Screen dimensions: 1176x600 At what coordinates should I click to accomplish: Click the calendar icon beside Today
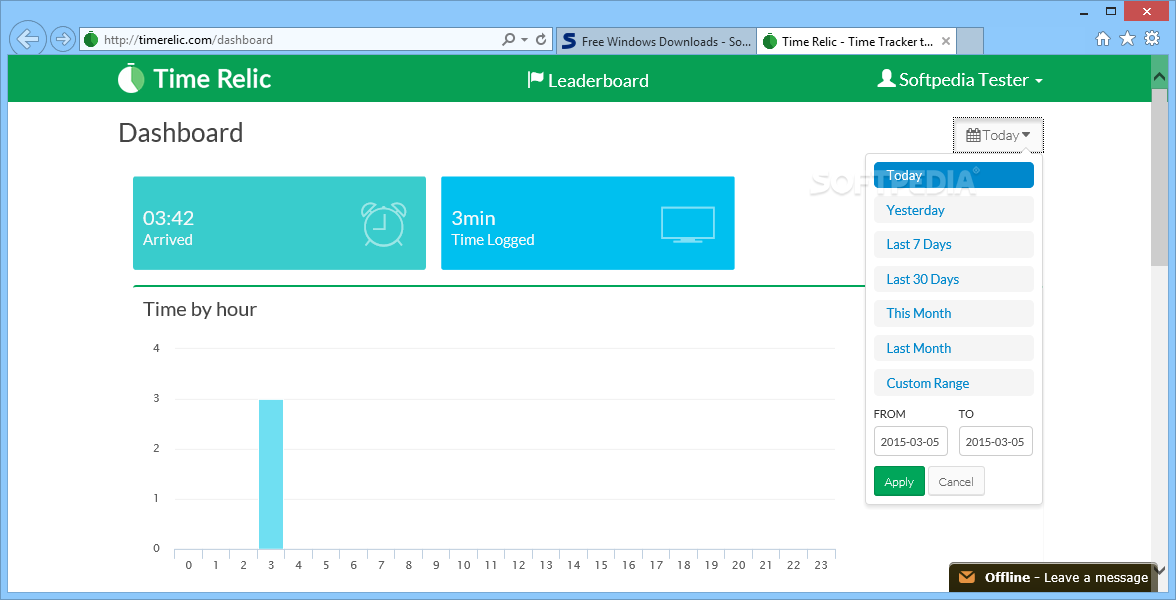tap(974, 135)
